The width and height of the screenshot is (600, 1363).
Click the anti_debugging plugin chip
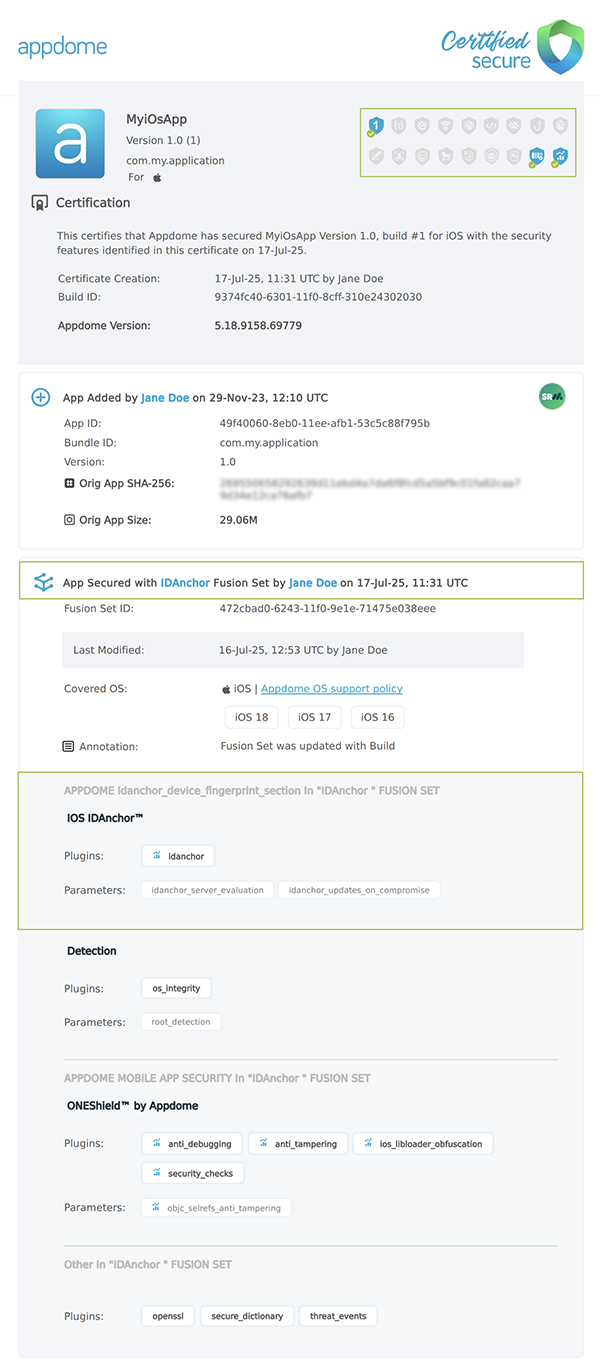[x=191, y=1143]
